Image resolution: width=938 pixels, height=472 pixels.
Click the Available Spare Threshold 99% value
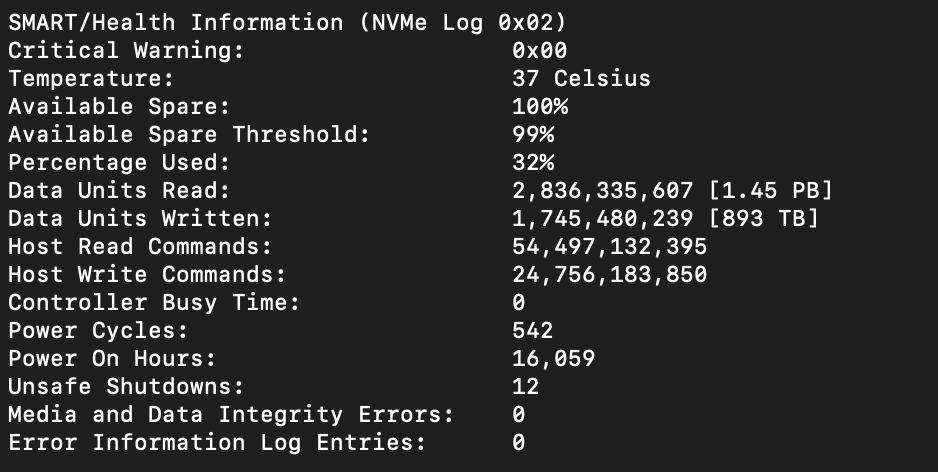click(533, 135)
